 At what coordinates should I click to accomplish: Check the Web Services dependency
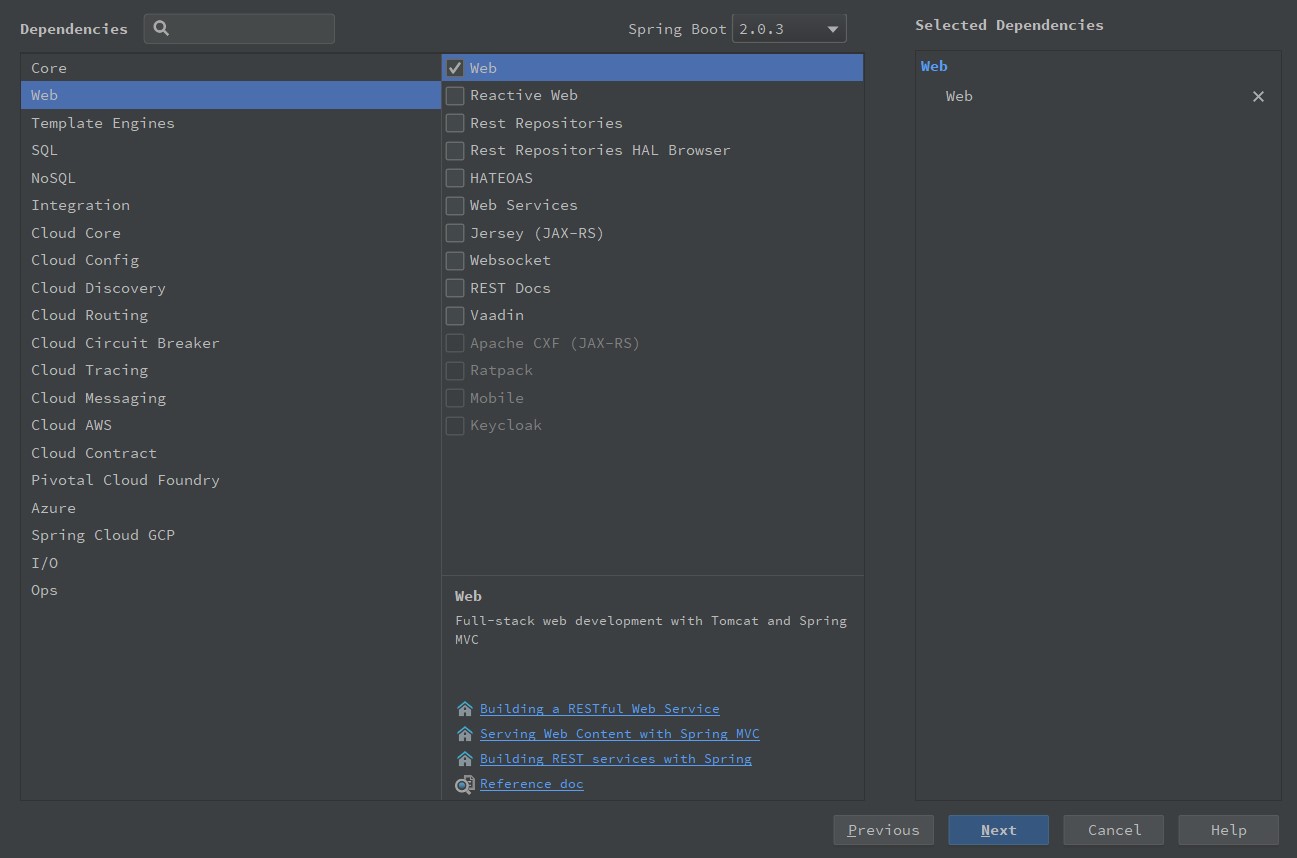tap(455, 205)
